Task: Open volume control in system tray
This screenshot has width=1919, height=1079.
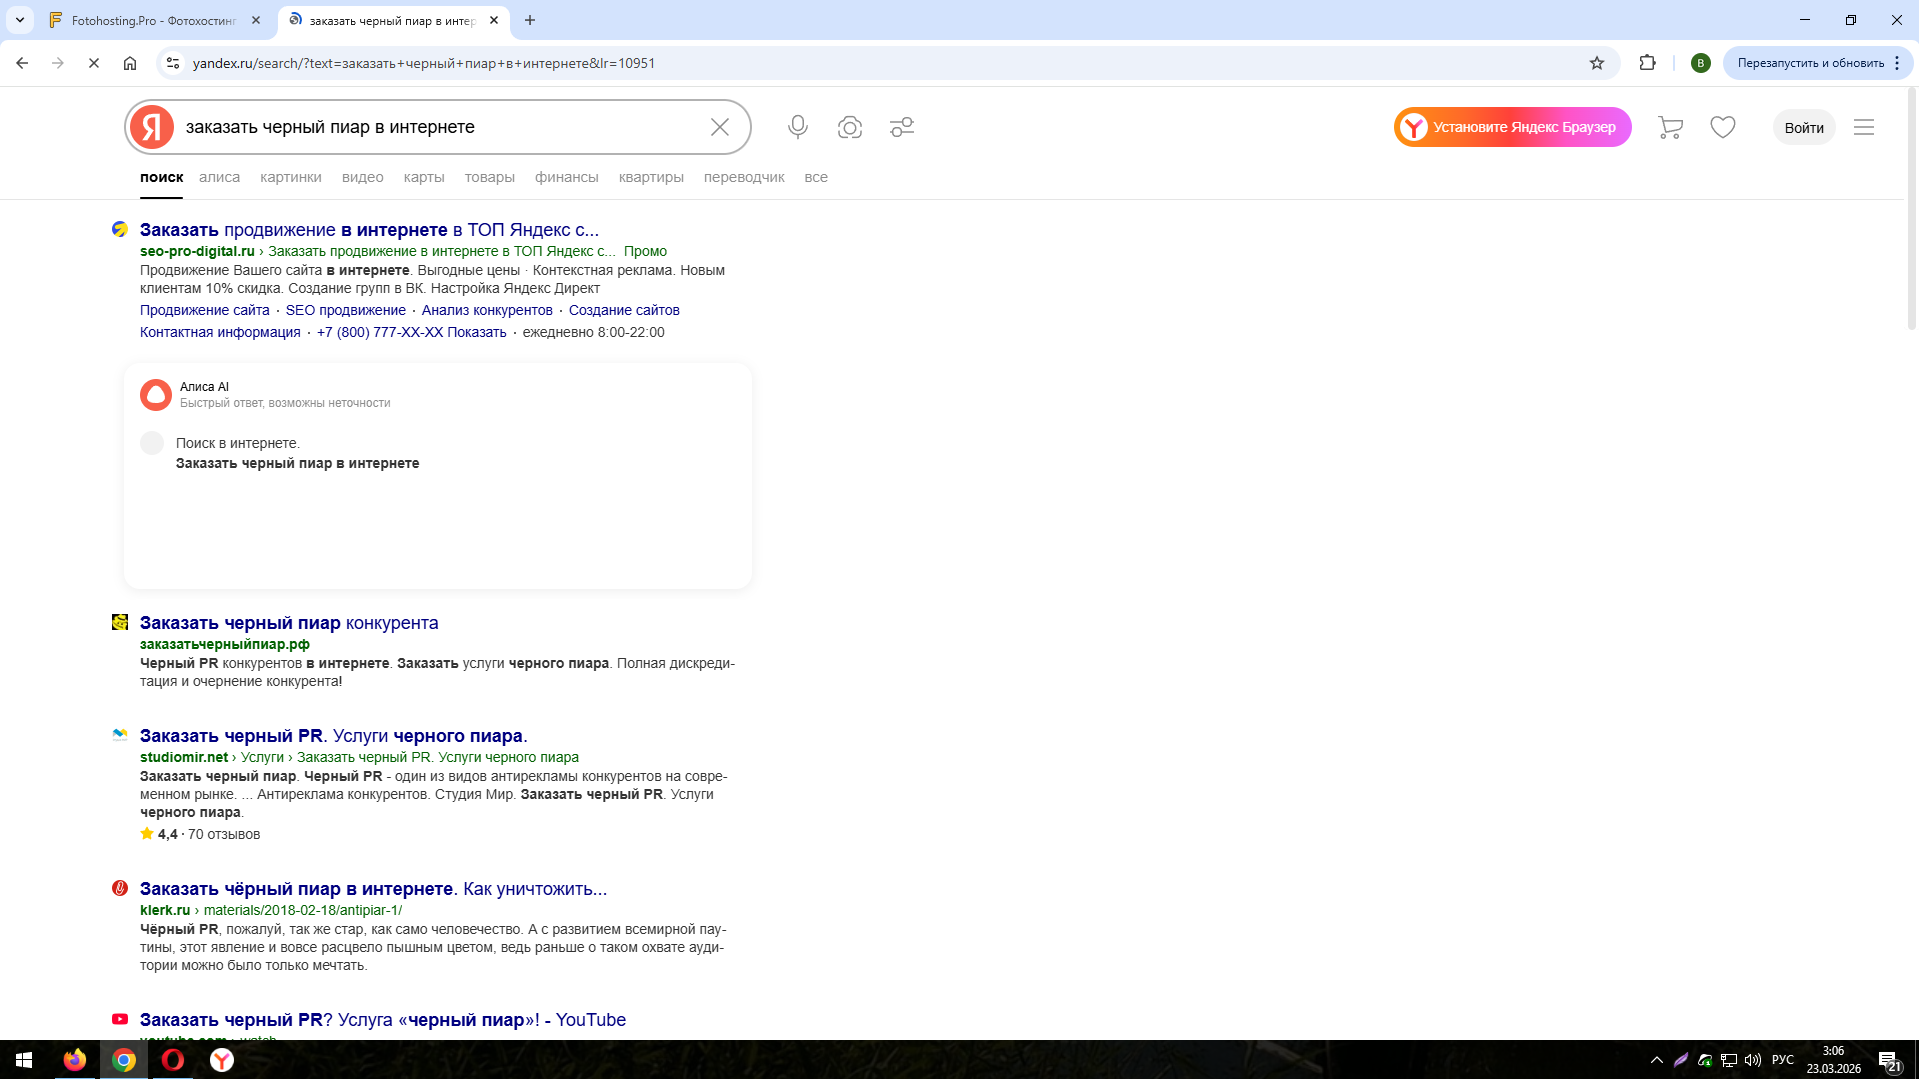Action: click(1753, 1060)
